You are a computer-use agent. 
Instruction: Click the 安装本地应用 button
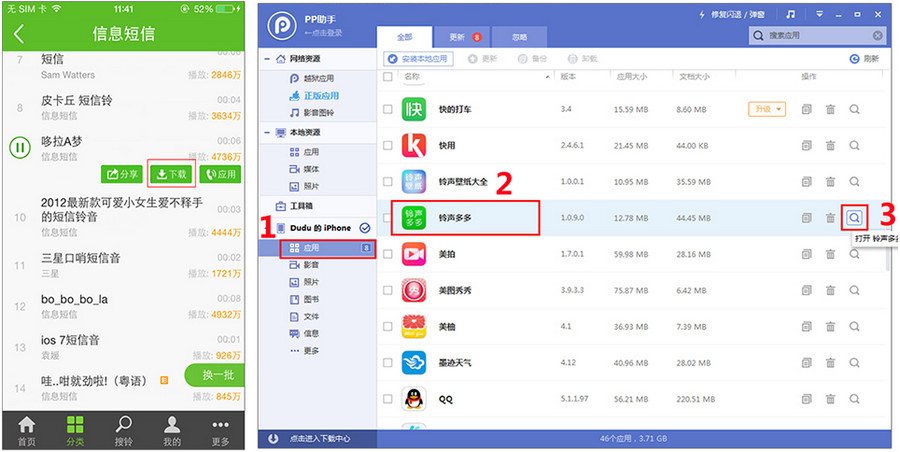(419, 59)
